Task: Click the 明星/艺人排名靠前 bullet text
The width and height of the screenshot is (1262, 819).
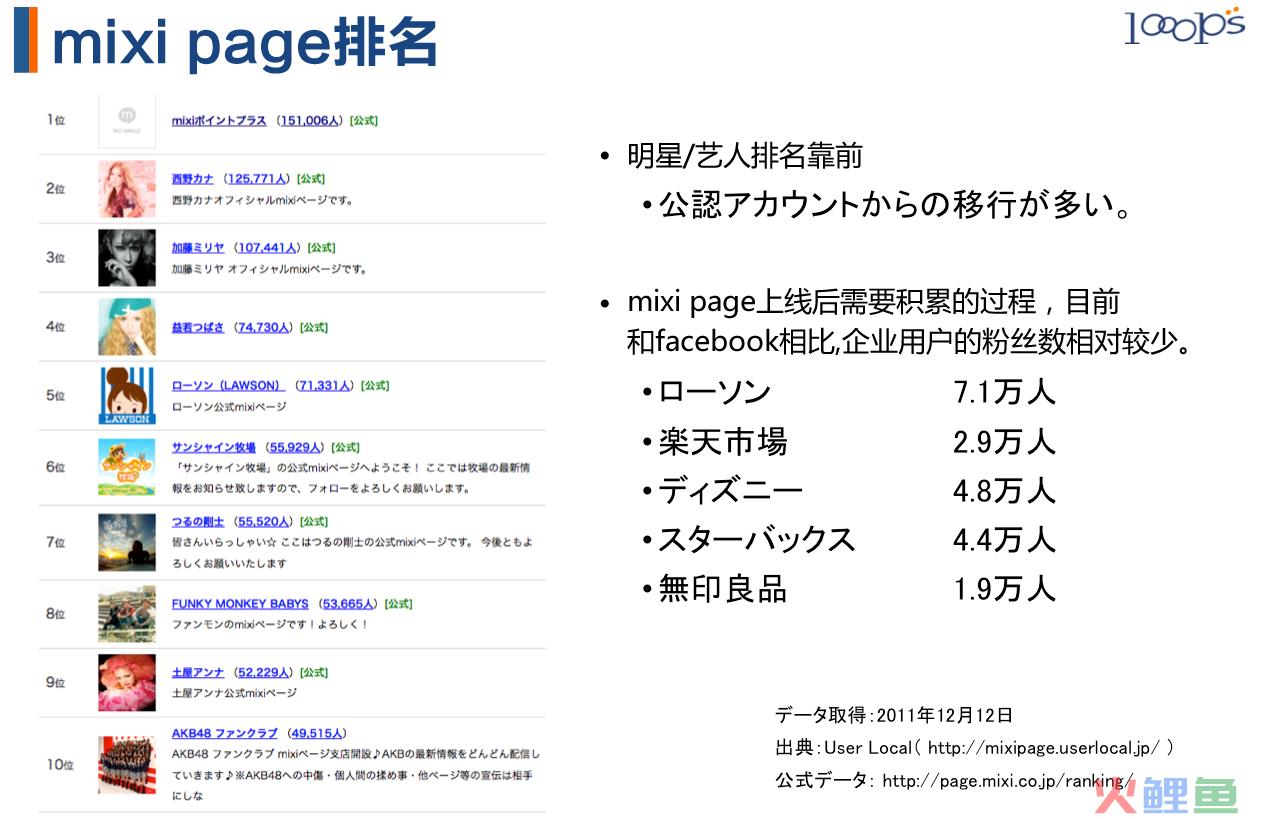Action: [744, 156]
